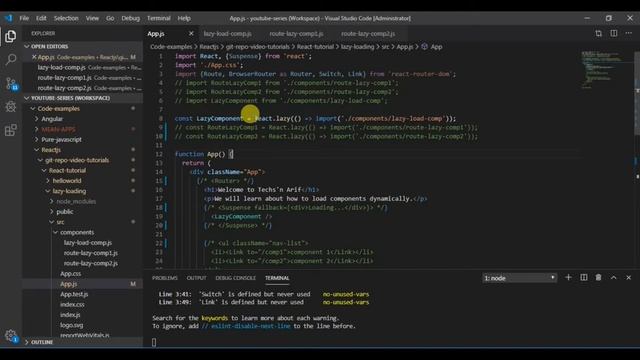
Task: Open the View menu
Action: [x=92, y=18]
